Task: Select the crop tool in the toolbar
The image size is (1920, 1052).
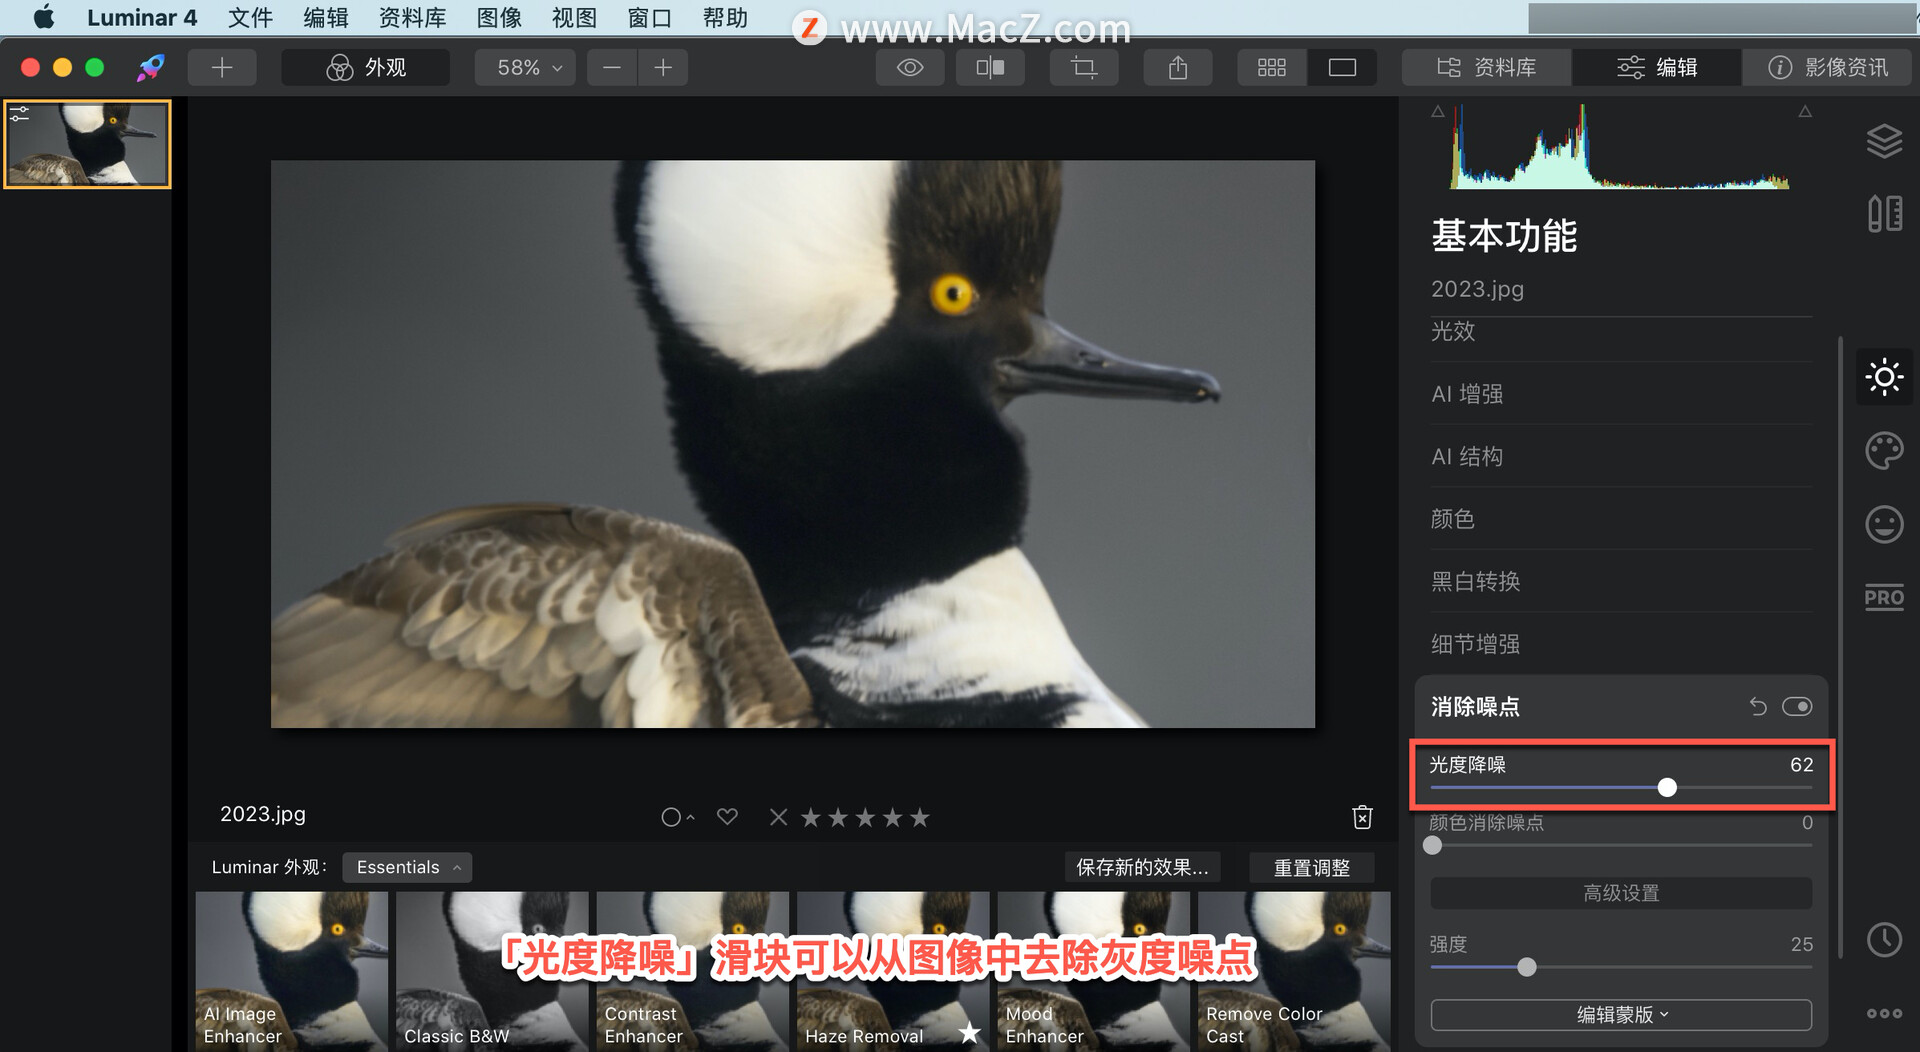Action: [x=1084, y=67]
